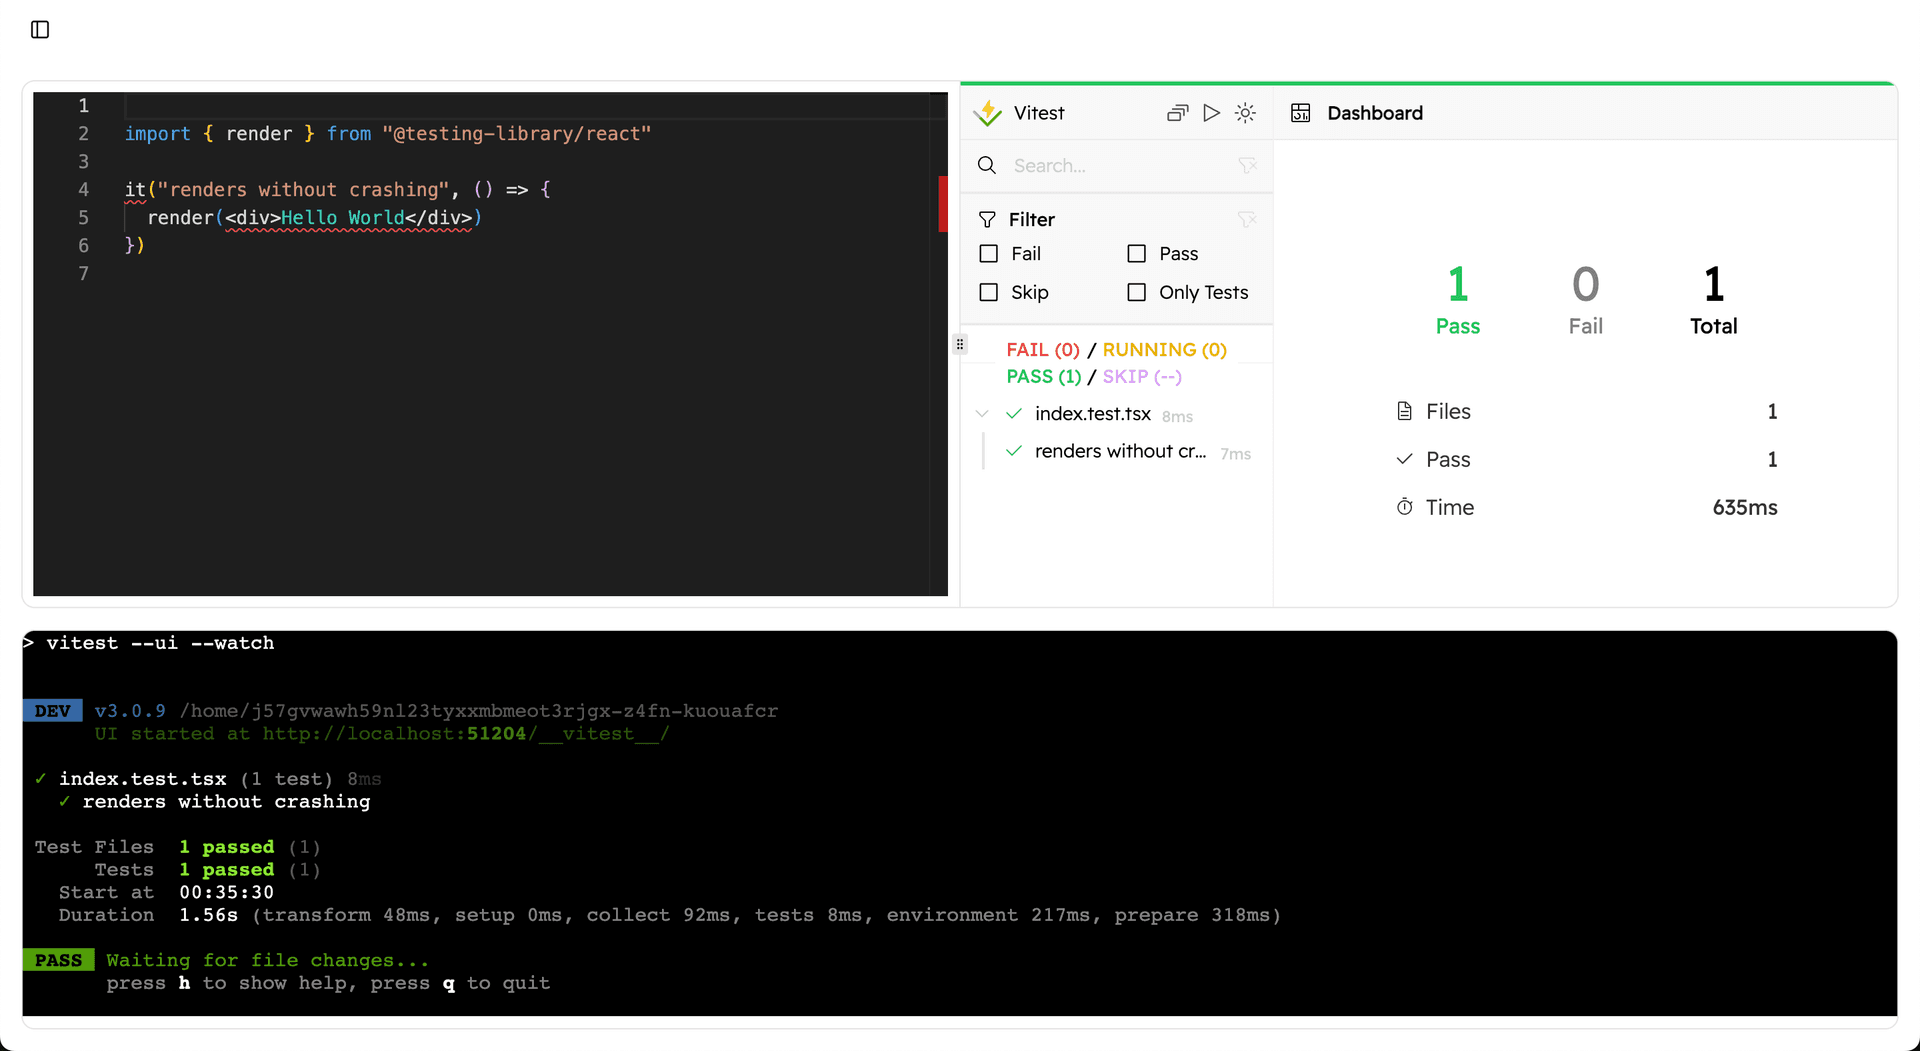This screenshot has height=1051, width=1920.
Task: Click line 2 import statement in editor
Action: (x=388, y=133)
